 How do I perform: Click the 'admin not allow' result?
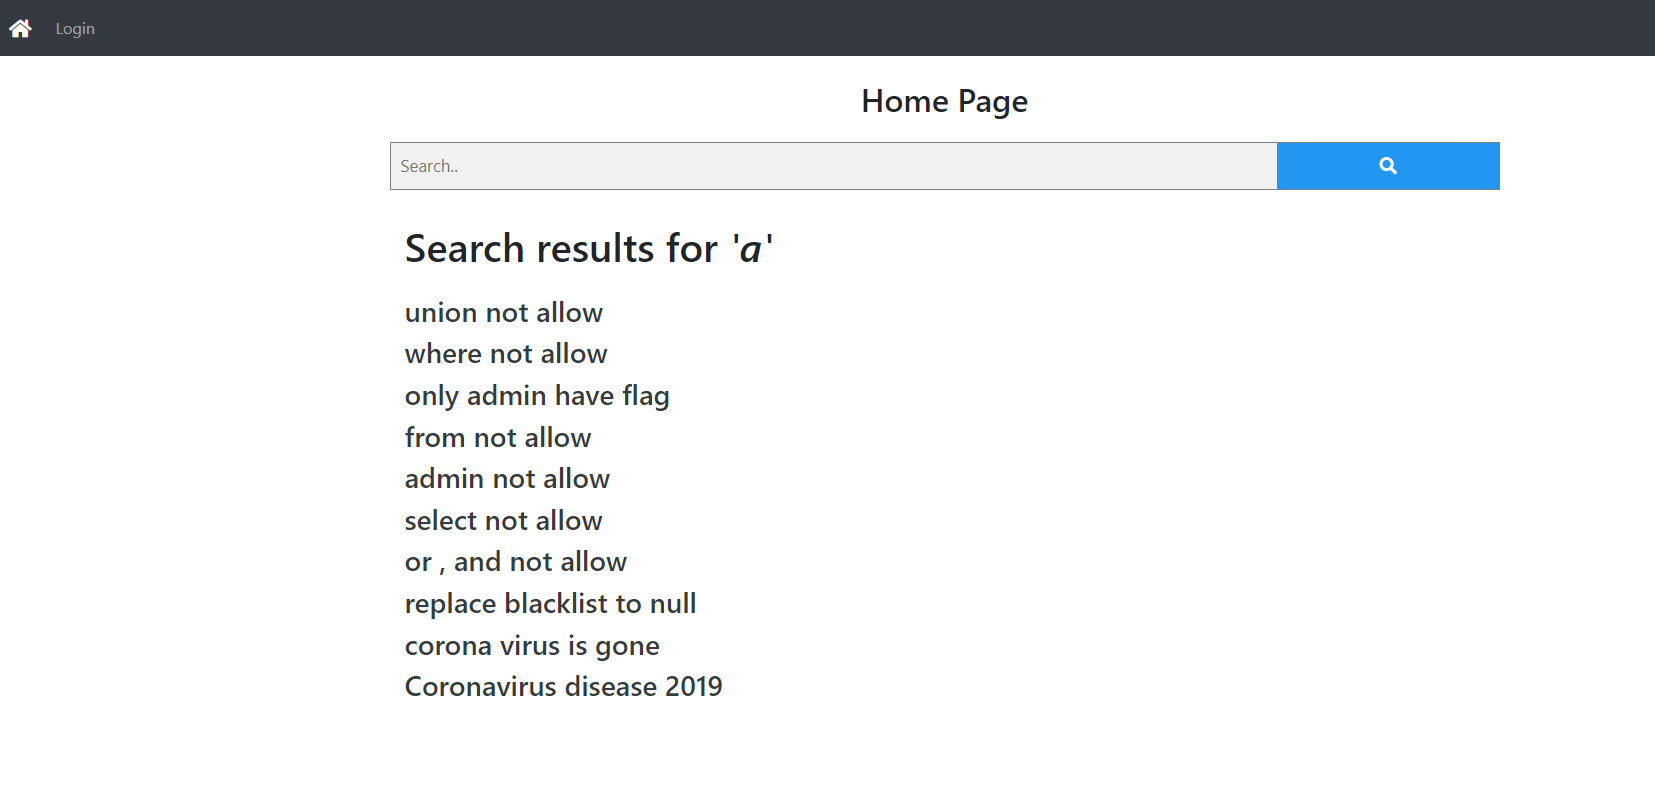point(506,479)
